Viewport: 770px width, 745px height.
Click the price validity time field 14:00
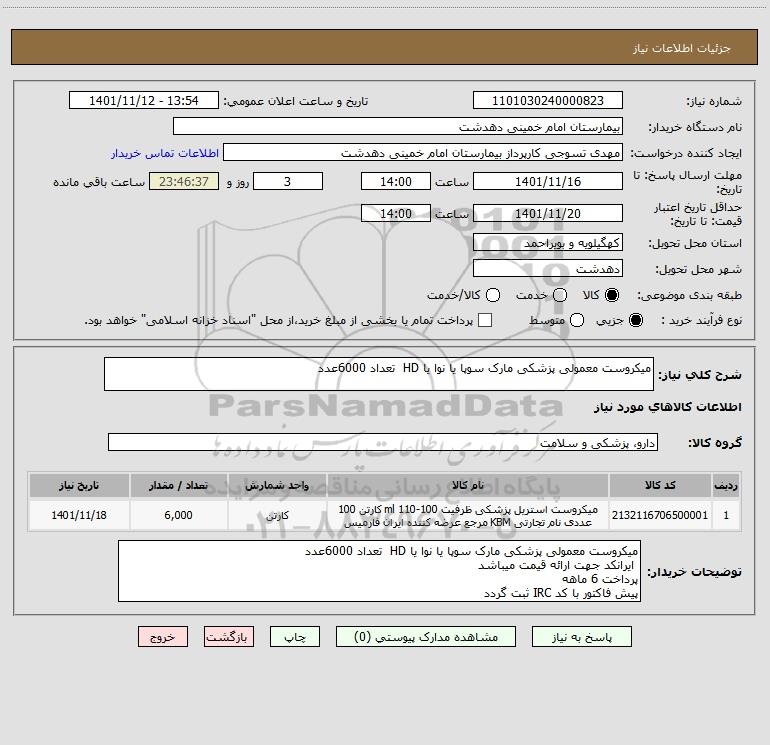coord(396,213)
